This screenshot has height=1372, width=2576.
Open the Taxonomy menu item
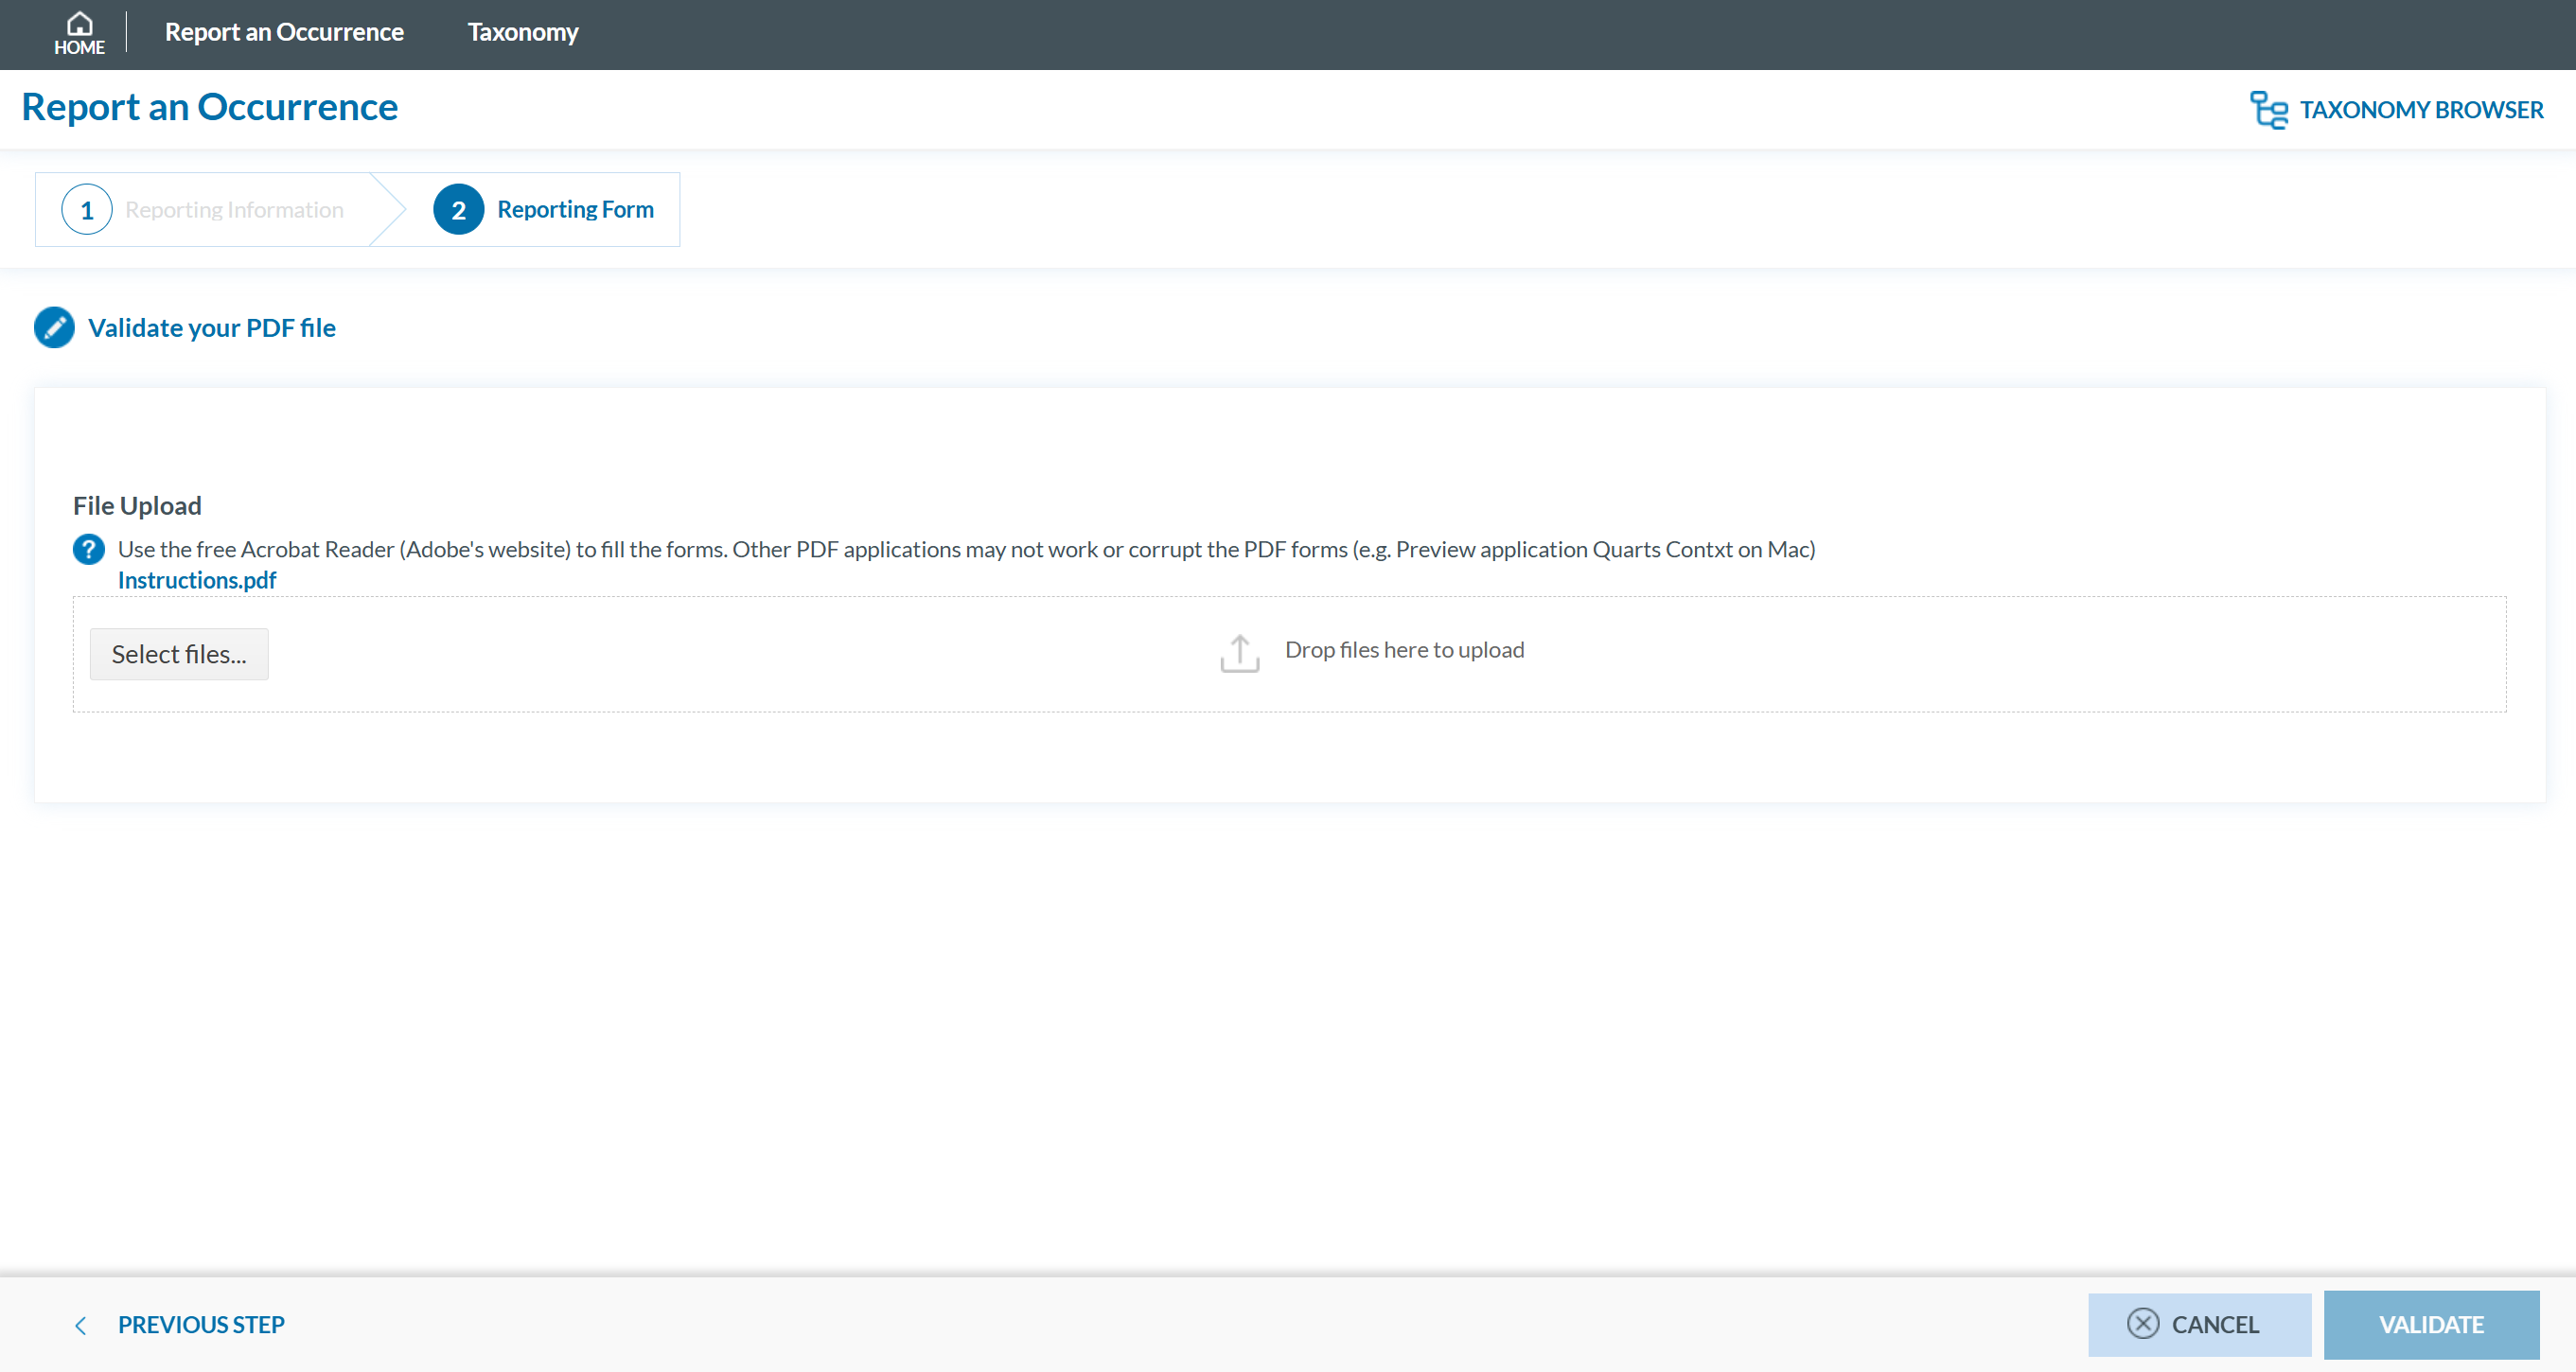coord(523,32)
